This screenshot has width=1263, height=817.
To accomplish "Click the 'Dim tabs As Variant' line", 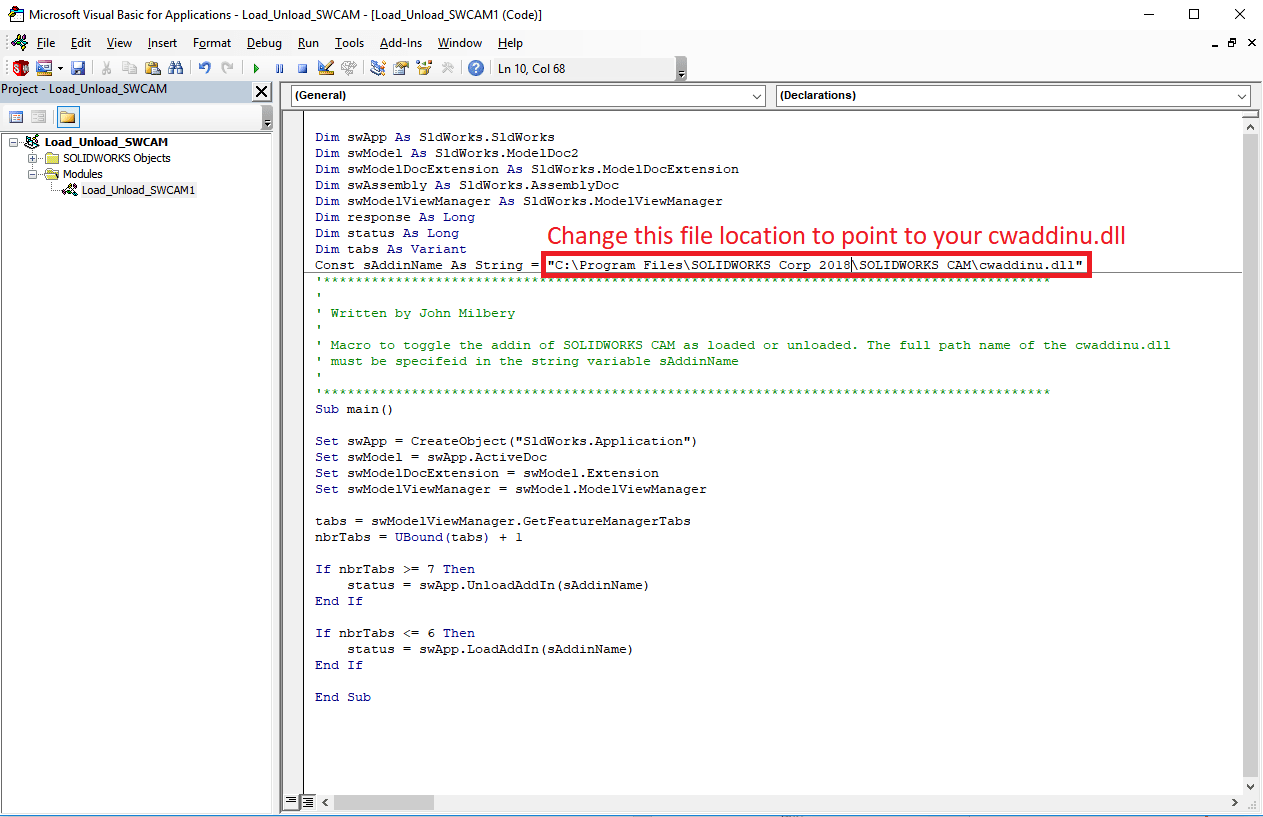I will (x=391, y=249).
